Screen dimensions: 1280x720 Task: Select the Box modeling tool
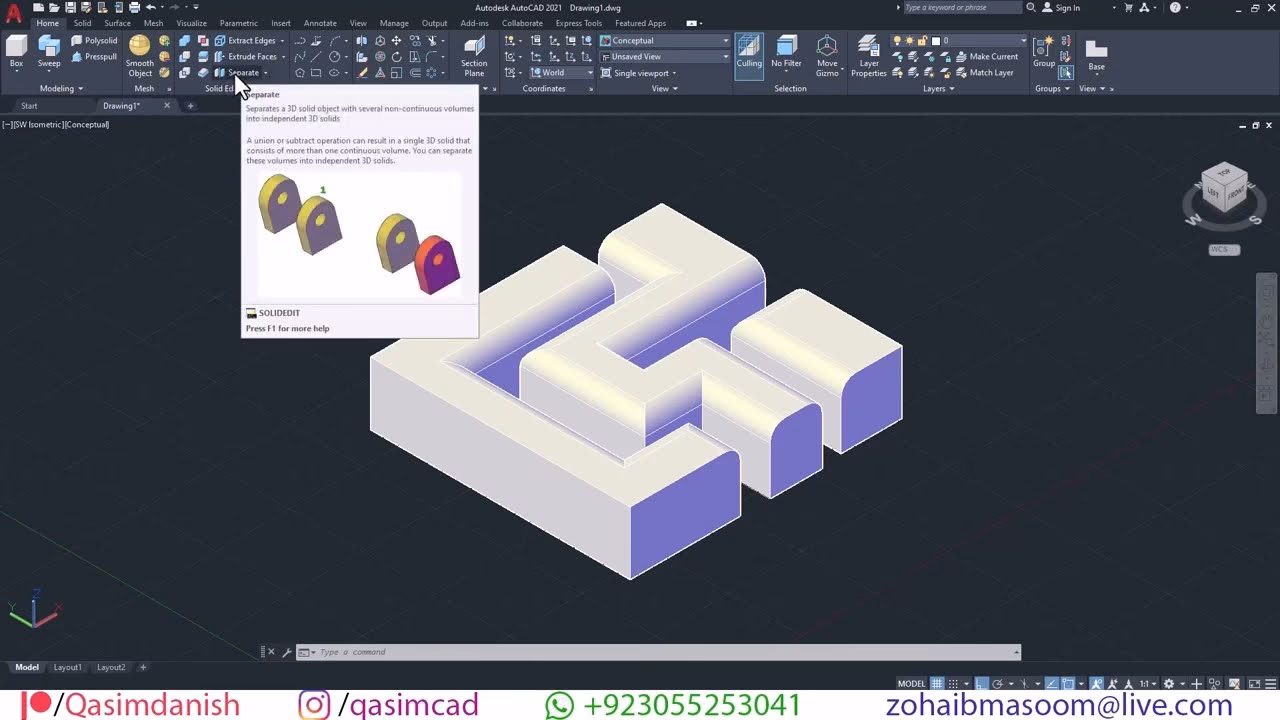pyautogui.click(x=16, y=52)
